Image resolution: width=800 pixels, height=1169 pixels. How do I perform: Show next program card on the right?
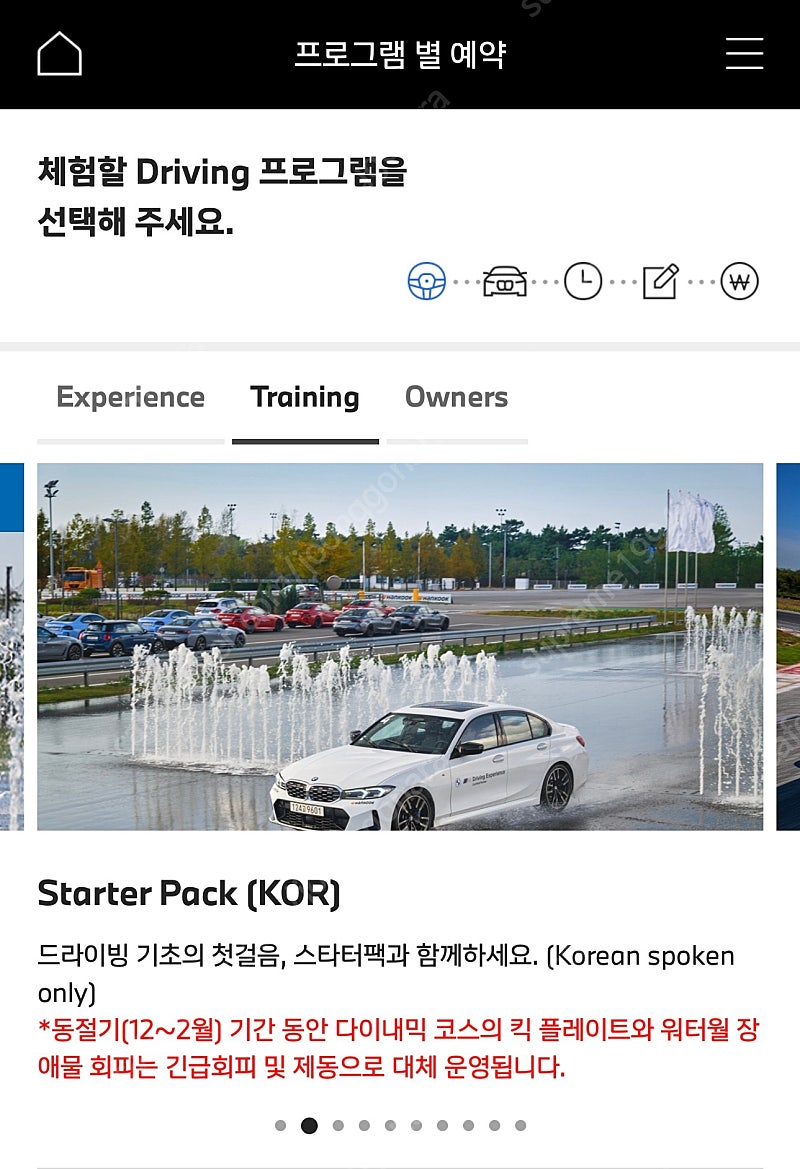click(788, 646)
